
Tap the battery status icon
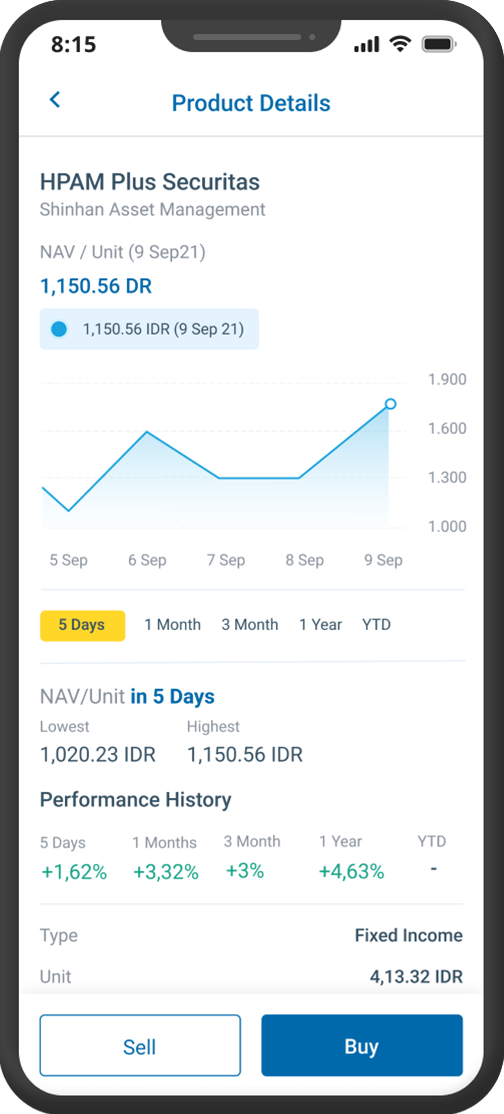[x=439, y=45]
